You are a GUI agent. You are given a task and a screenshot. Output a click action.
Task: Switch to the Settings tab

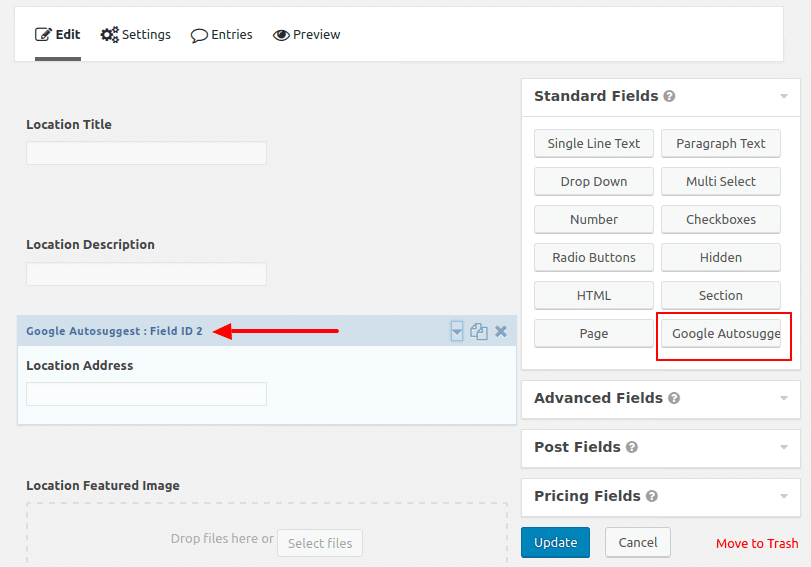[x=136, y=35]
